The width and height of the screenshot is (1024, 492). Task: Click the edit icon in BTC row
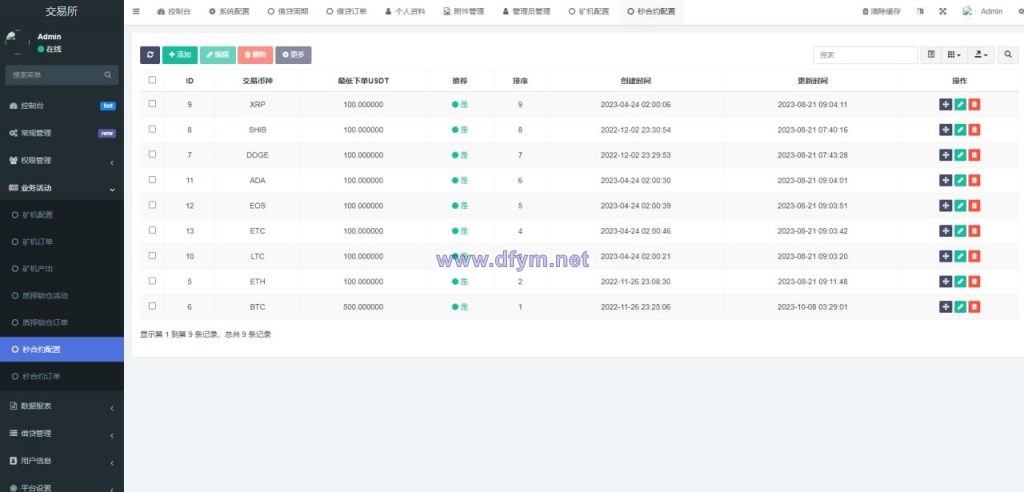(x=959, y=306)
